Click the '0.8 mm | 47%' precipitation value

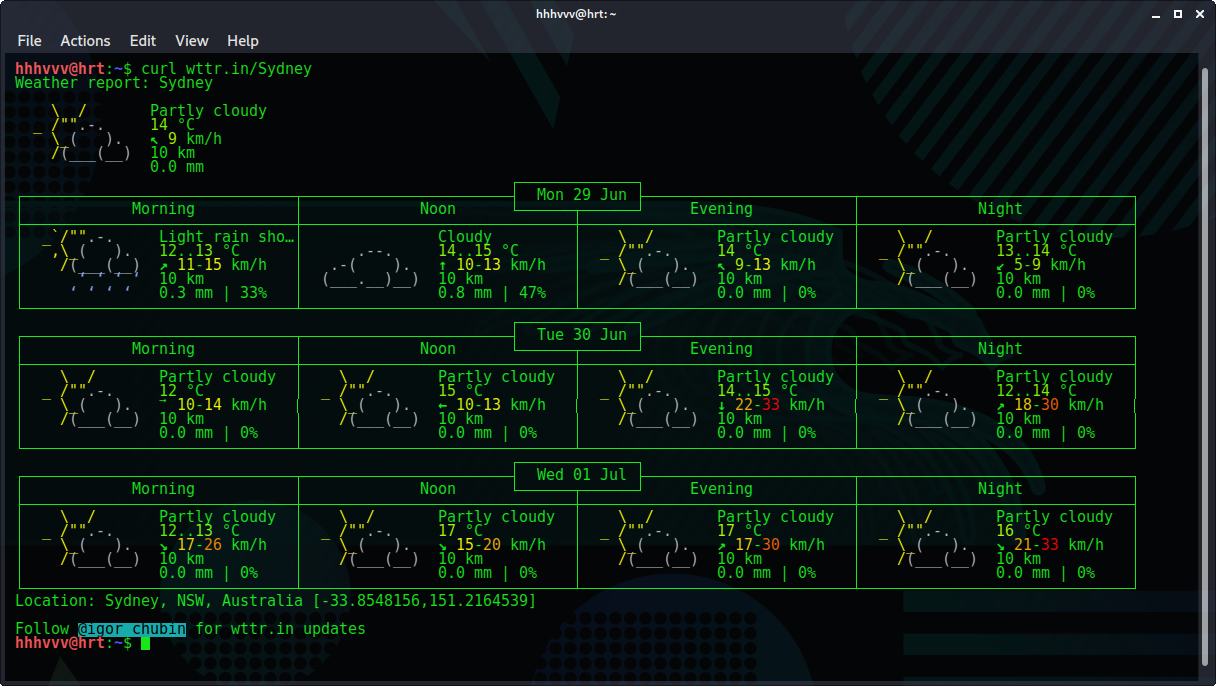pyautogui.click(x=492, y=293)
